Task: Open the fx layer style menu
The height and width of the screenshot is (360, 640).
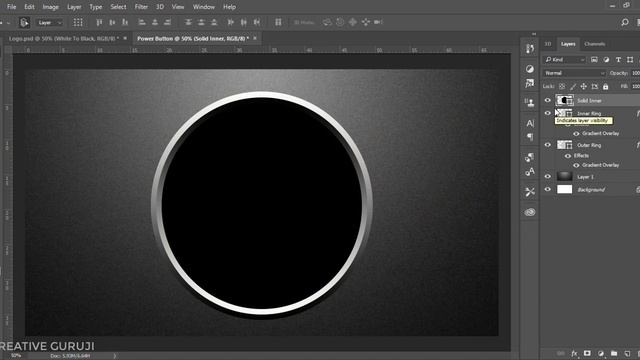Action: (x=574, y=353)
